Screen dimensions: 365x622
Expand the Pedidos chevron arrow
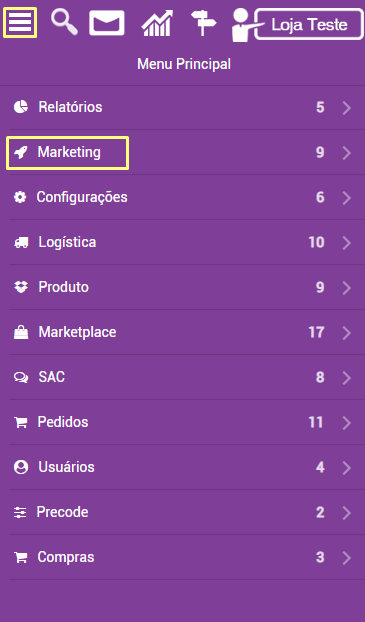click(x=347, y=422)
